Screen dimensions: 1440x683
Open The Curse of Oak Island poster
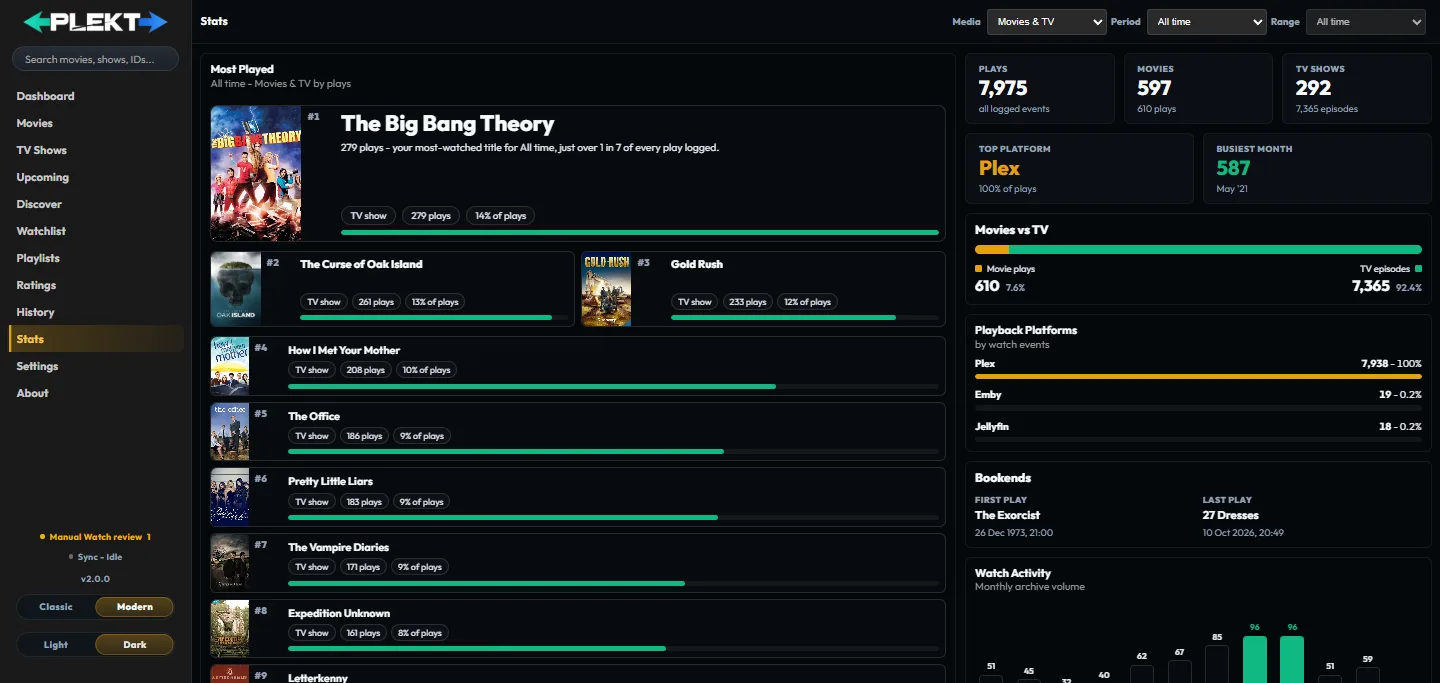[x=236, y=289]
